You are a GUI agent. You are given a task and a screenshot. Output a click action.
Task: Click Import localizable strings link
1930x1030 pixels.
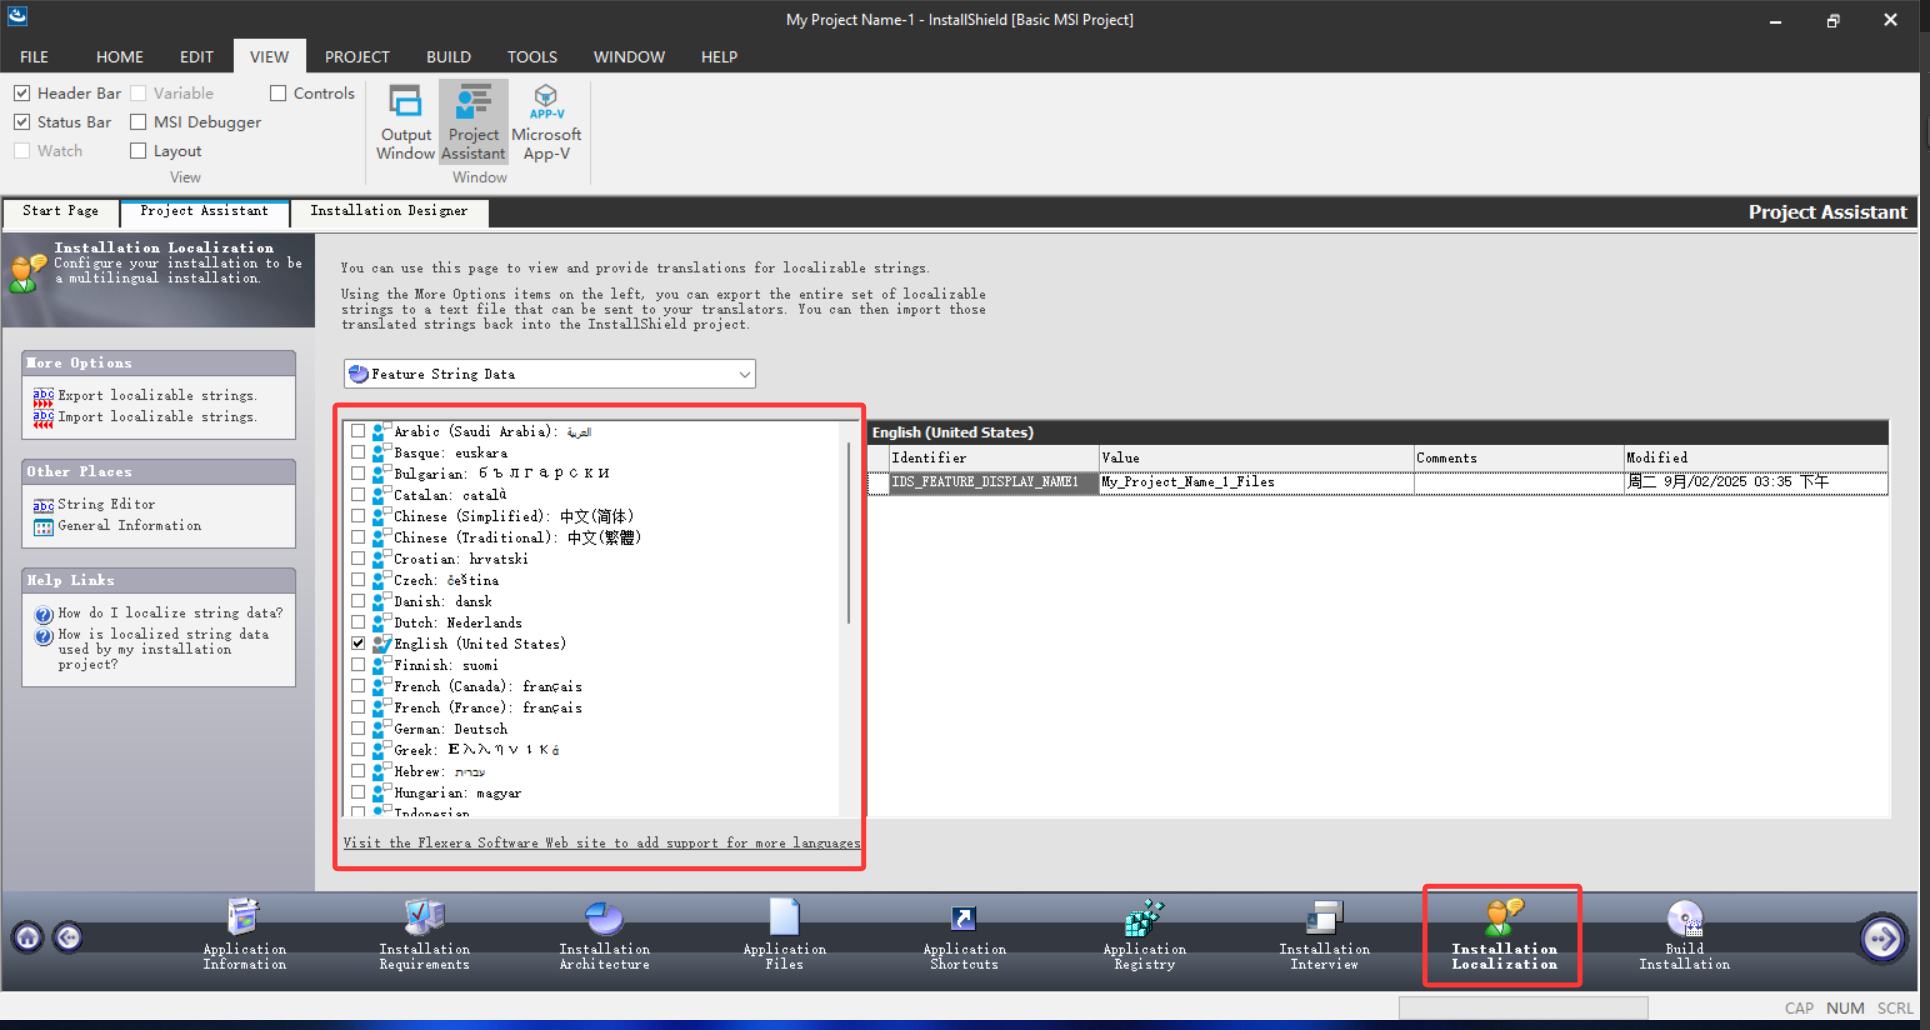157,418
